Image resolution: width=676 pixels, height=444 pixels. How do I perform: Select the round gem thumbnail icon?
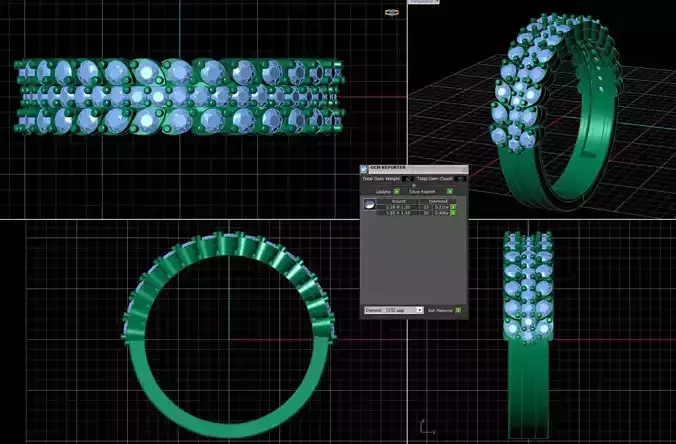(369, 204)
